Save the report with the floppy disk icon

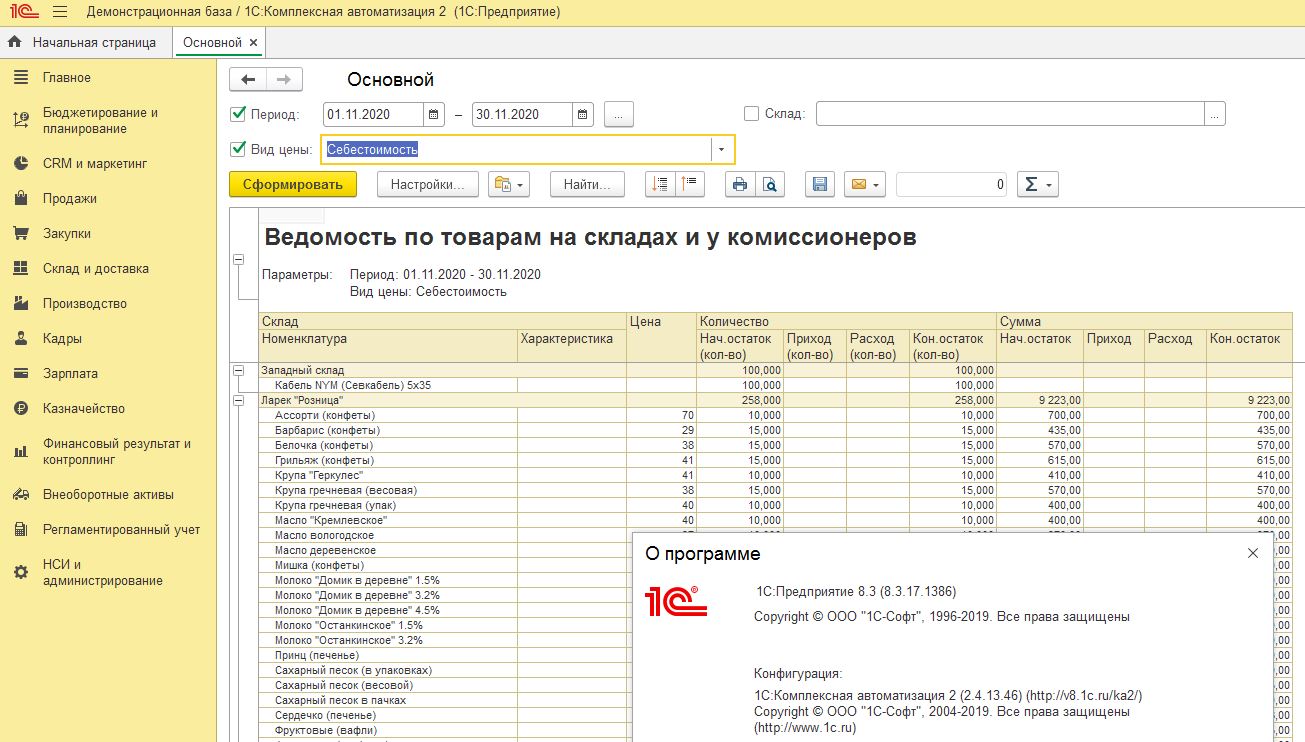(x=820, y=184)
